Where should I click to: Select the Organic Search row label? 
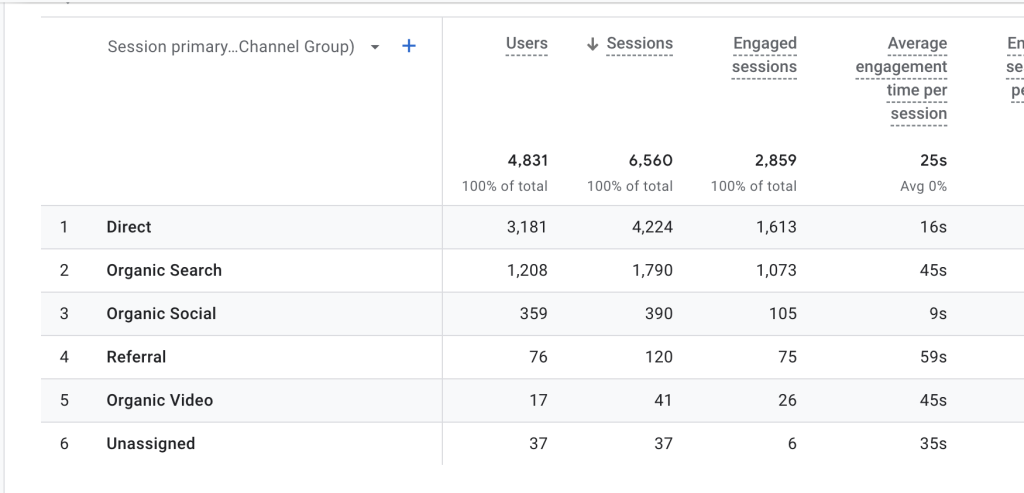tap(164, 270)
